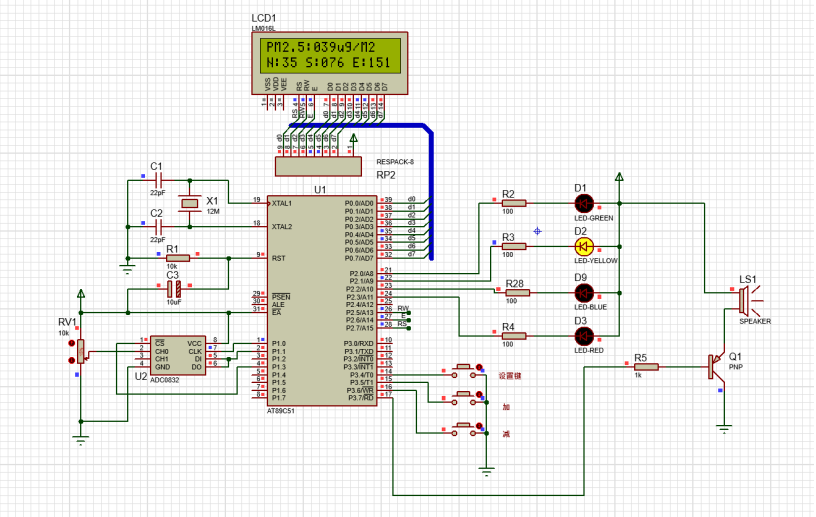Select resistor R2 symbol
Viewport: 816px width, 517px height.
[514, 204]
